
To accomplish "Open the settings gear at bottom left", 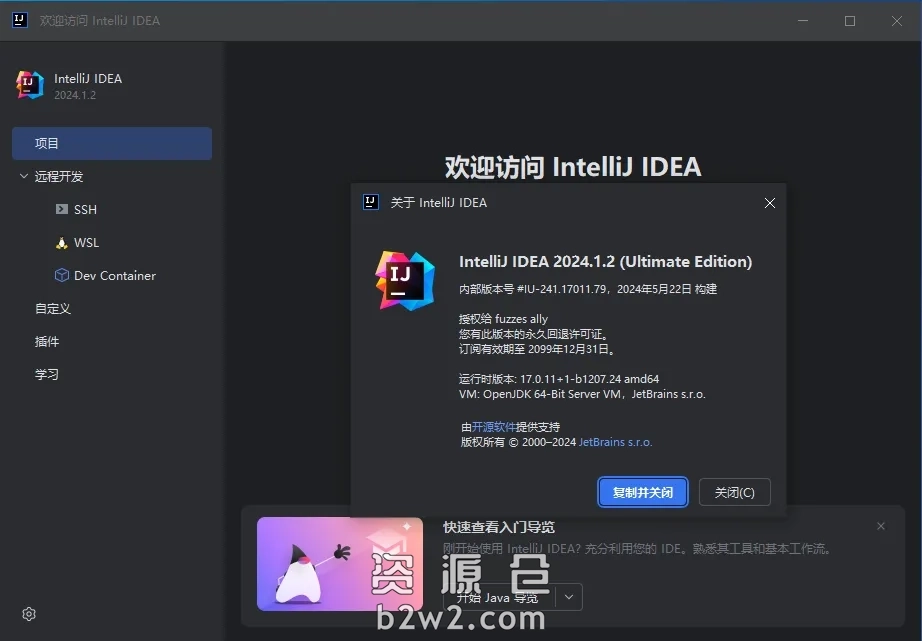I will [28, 614].
